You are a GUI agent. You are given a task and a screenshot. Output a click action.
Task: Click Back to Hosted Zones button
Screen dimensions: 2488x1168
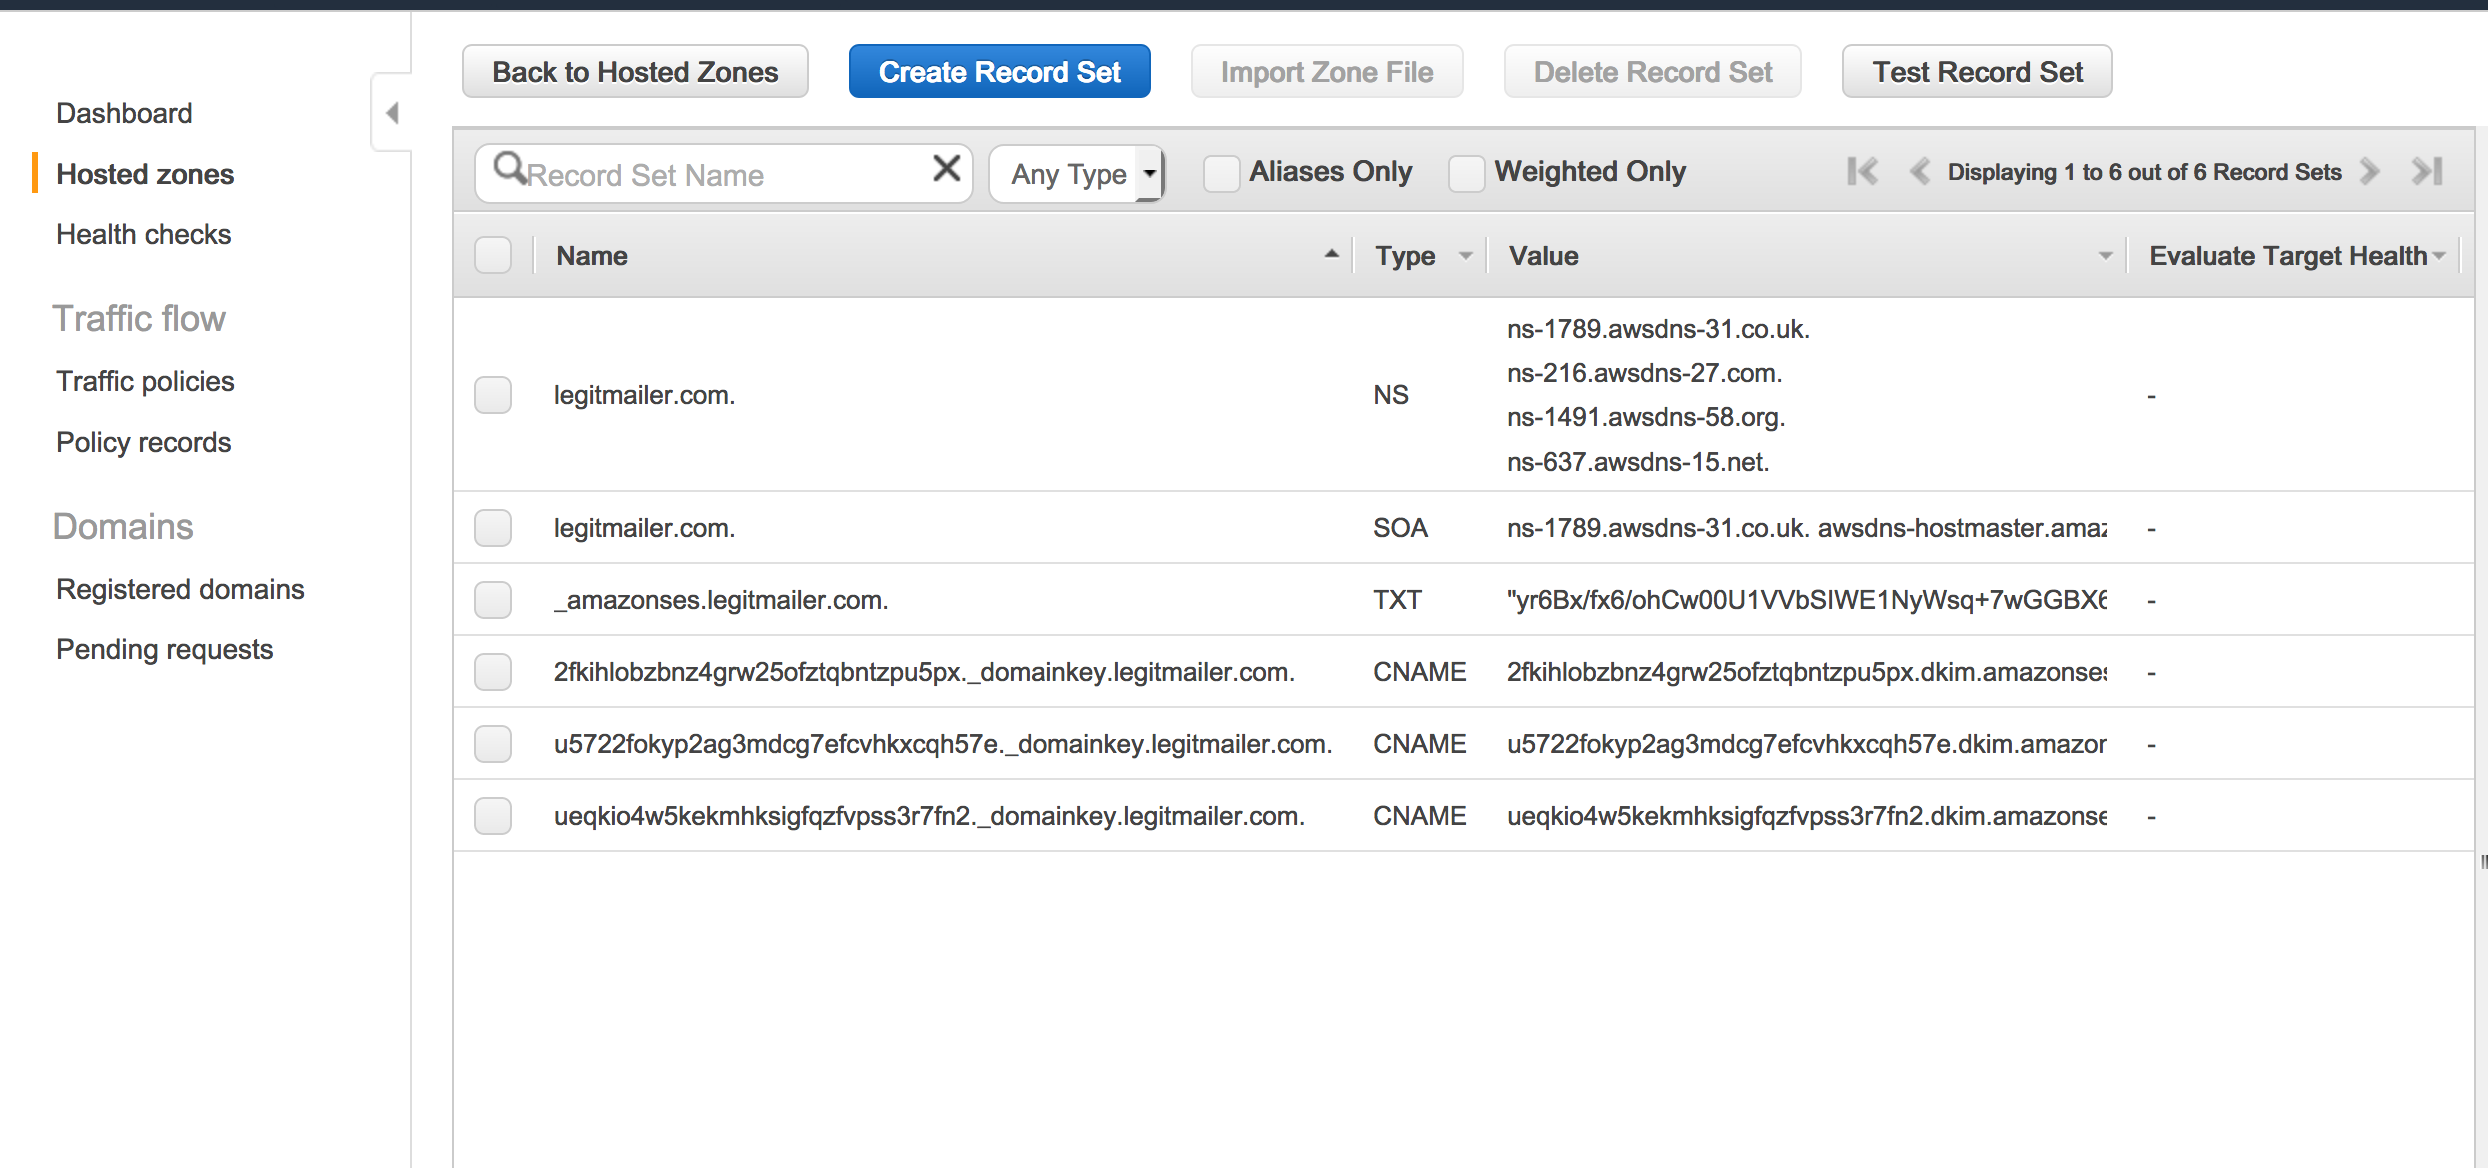(635, 72)
